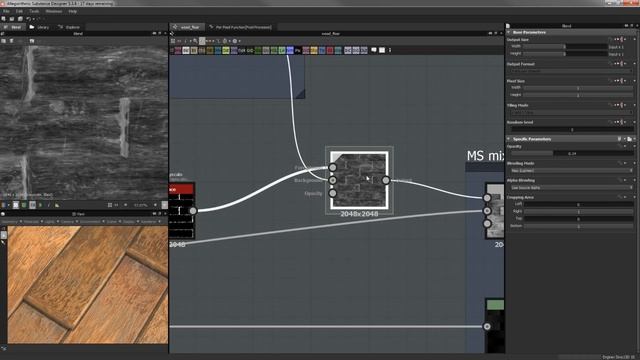
Task: Click the Ps pixel processor node icon
Action: pyautogui.click(x=298, y=50)
